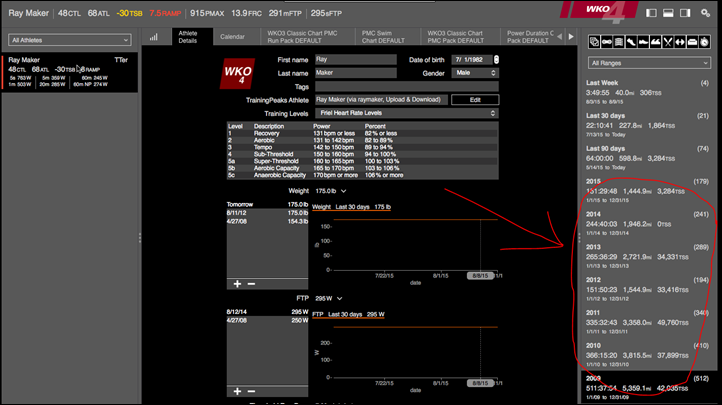The height and width of the screenshot is (405, 722).
Task: Select the 4/27/08 250 W FTP row
Action: (x=267, y=320)
